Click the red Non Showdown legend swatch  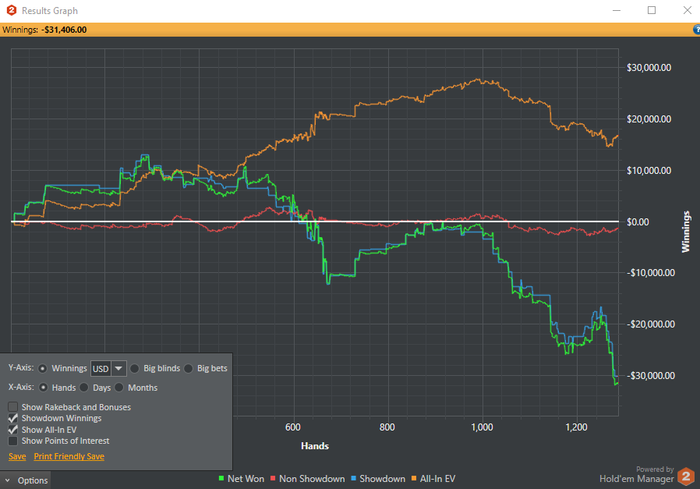tap(273, 479)
